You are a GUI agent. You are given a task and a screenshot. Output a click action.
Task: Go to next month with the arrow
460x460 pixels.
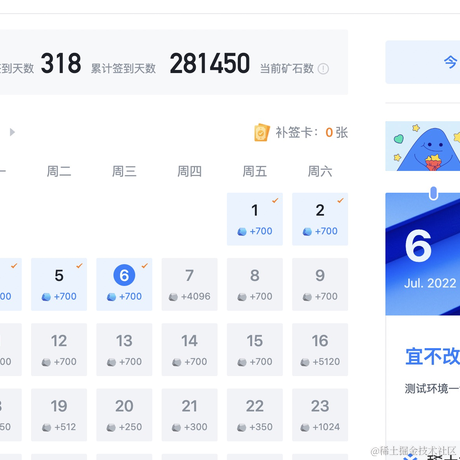(12, 132)
